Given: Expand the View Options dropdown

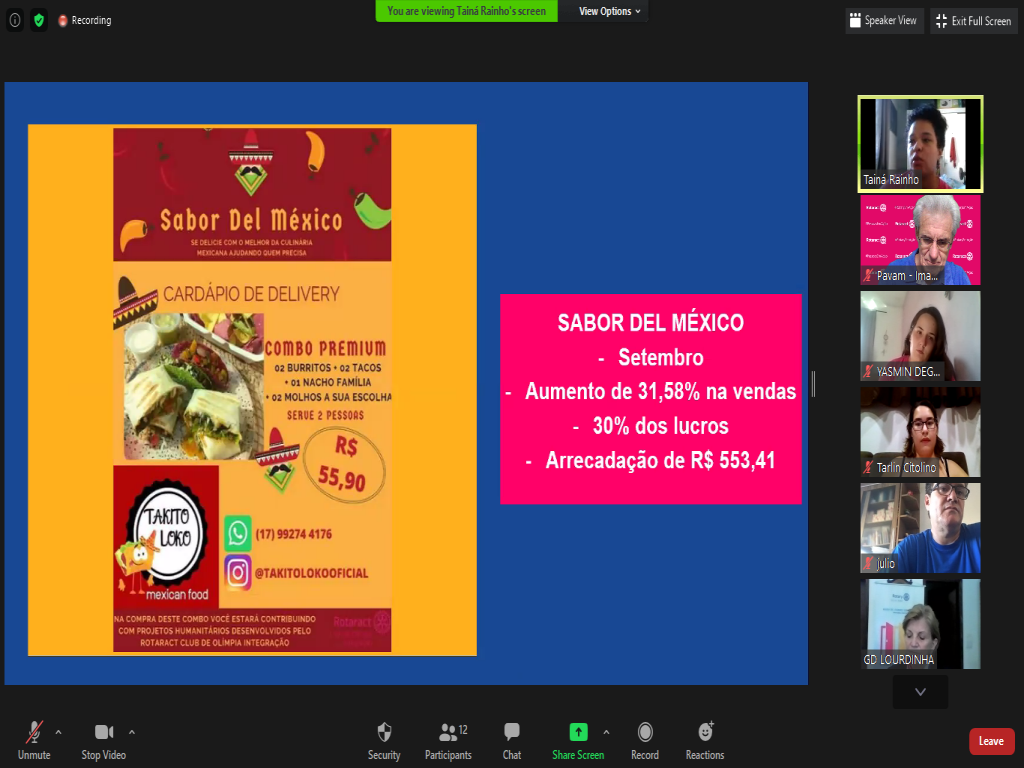Looking at the screenshot, I should (611, 11).
